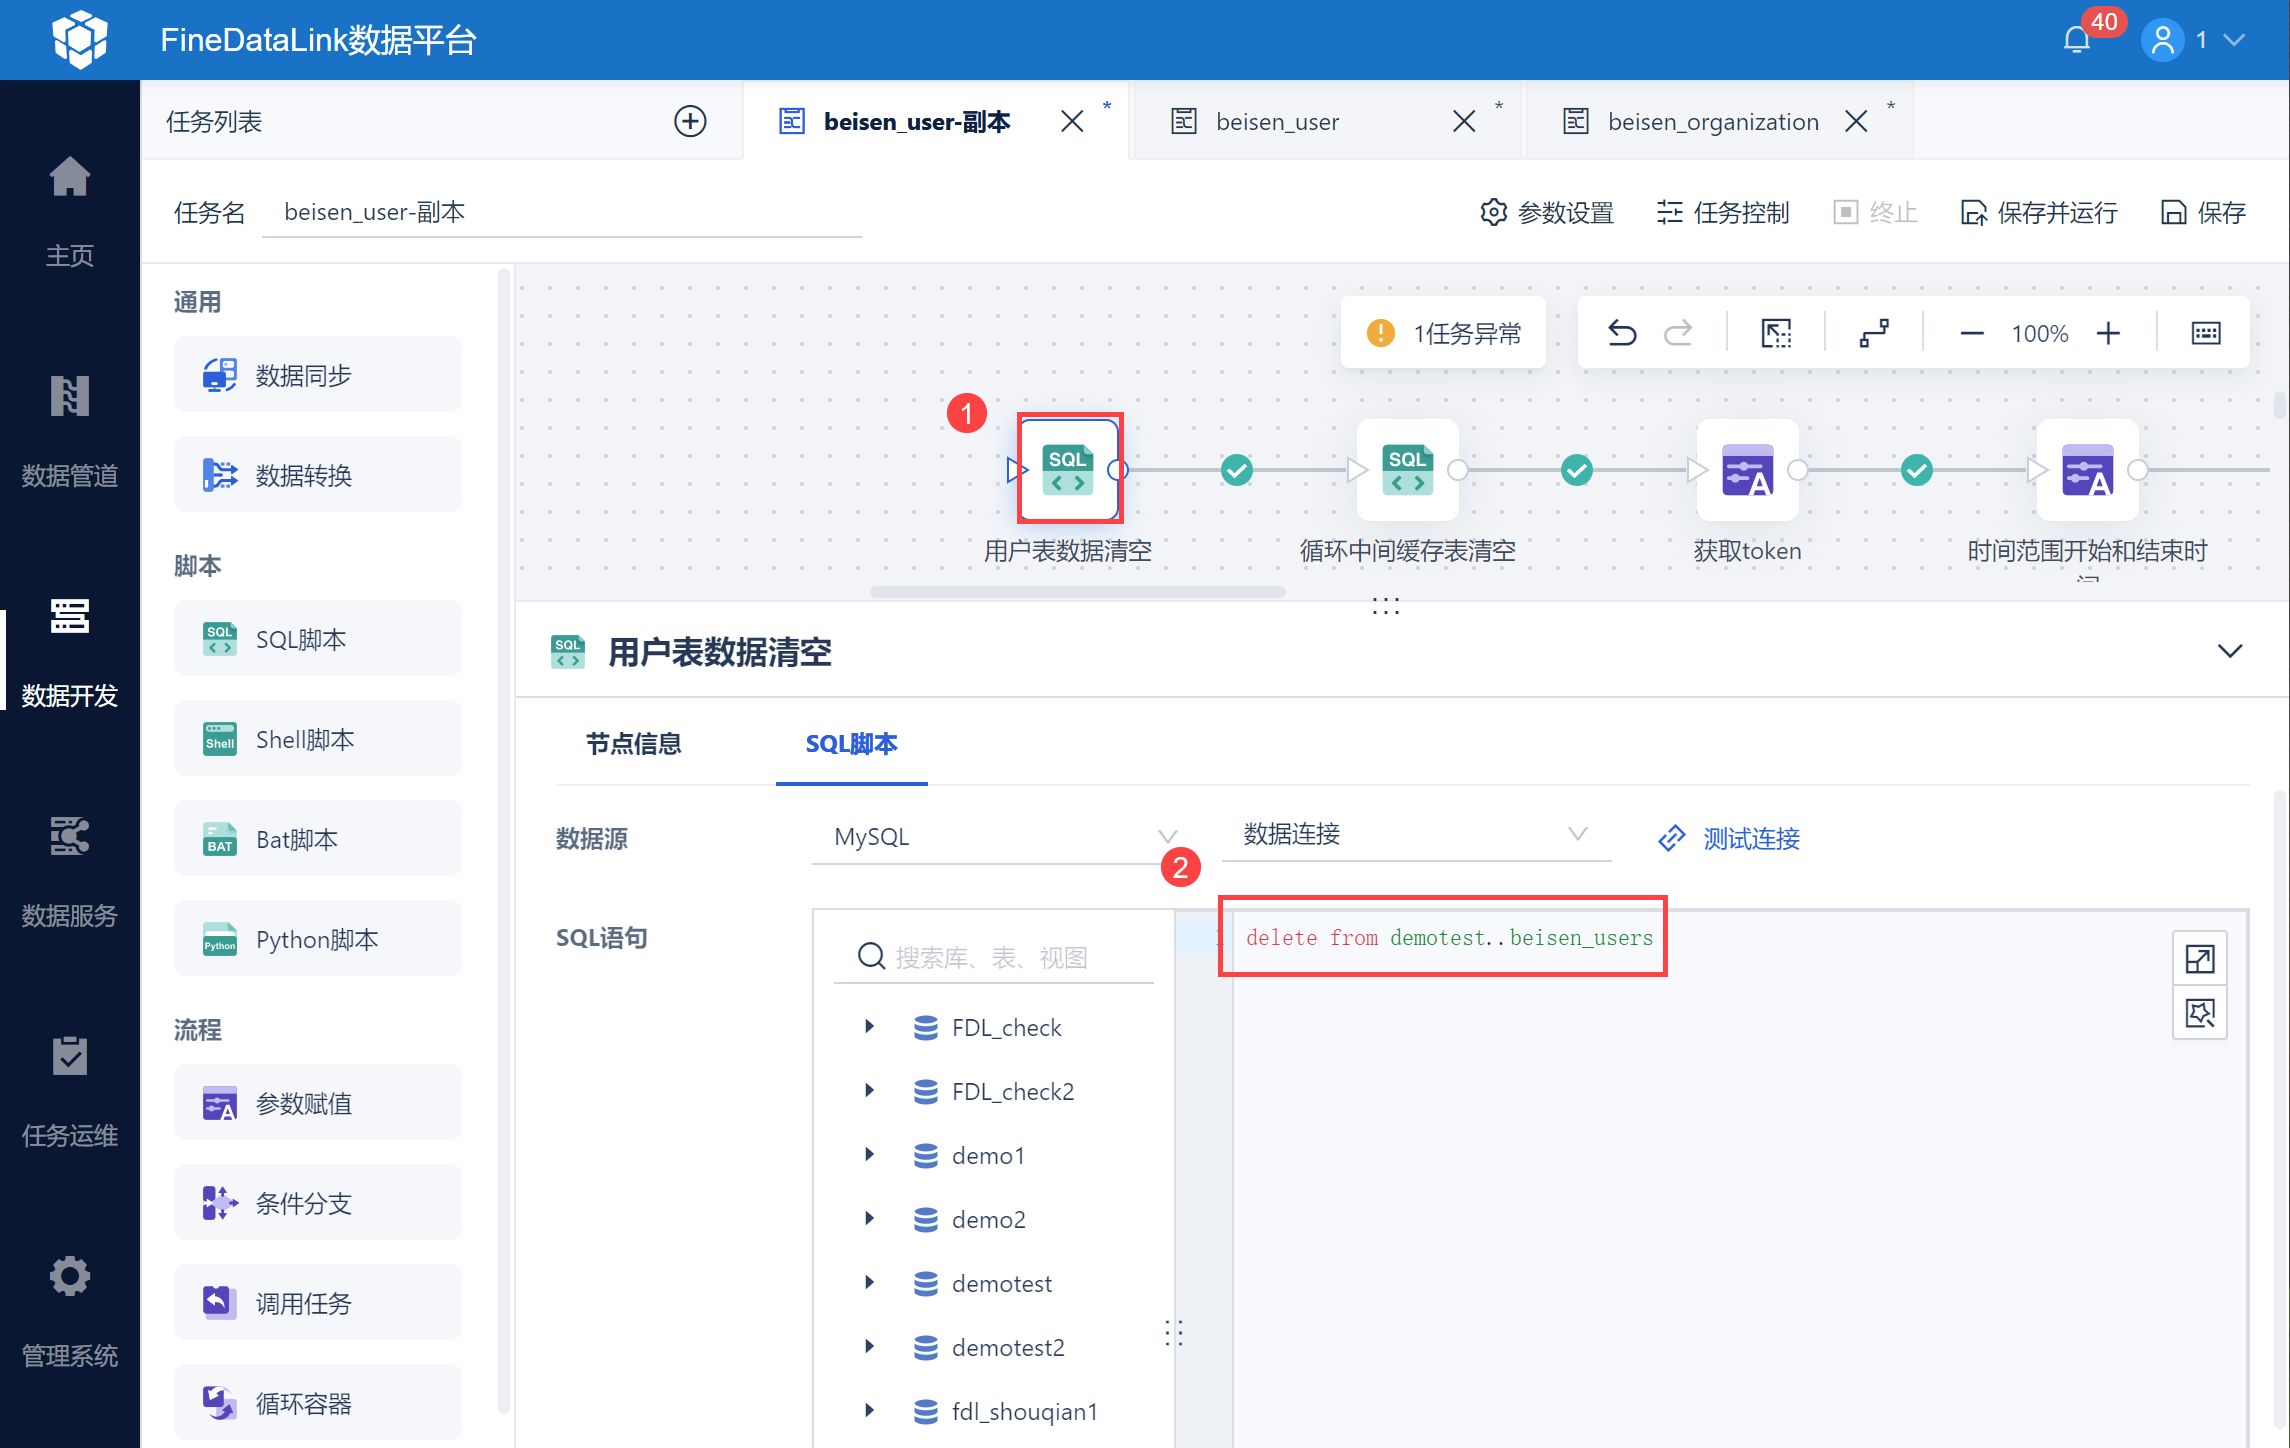Expand the demotest database tree node

click(869, 1283)
